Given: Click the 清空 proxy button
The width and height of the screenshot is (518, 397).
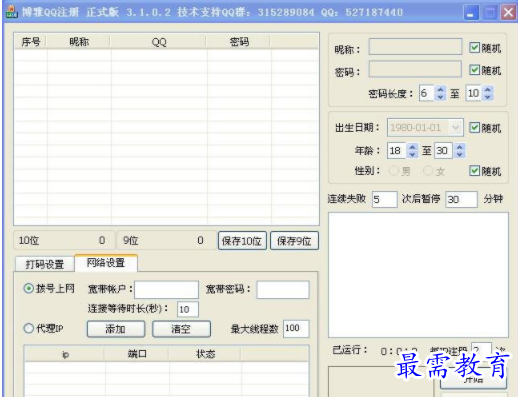Looking at the screenshot, I should click(x=181, y=329).
